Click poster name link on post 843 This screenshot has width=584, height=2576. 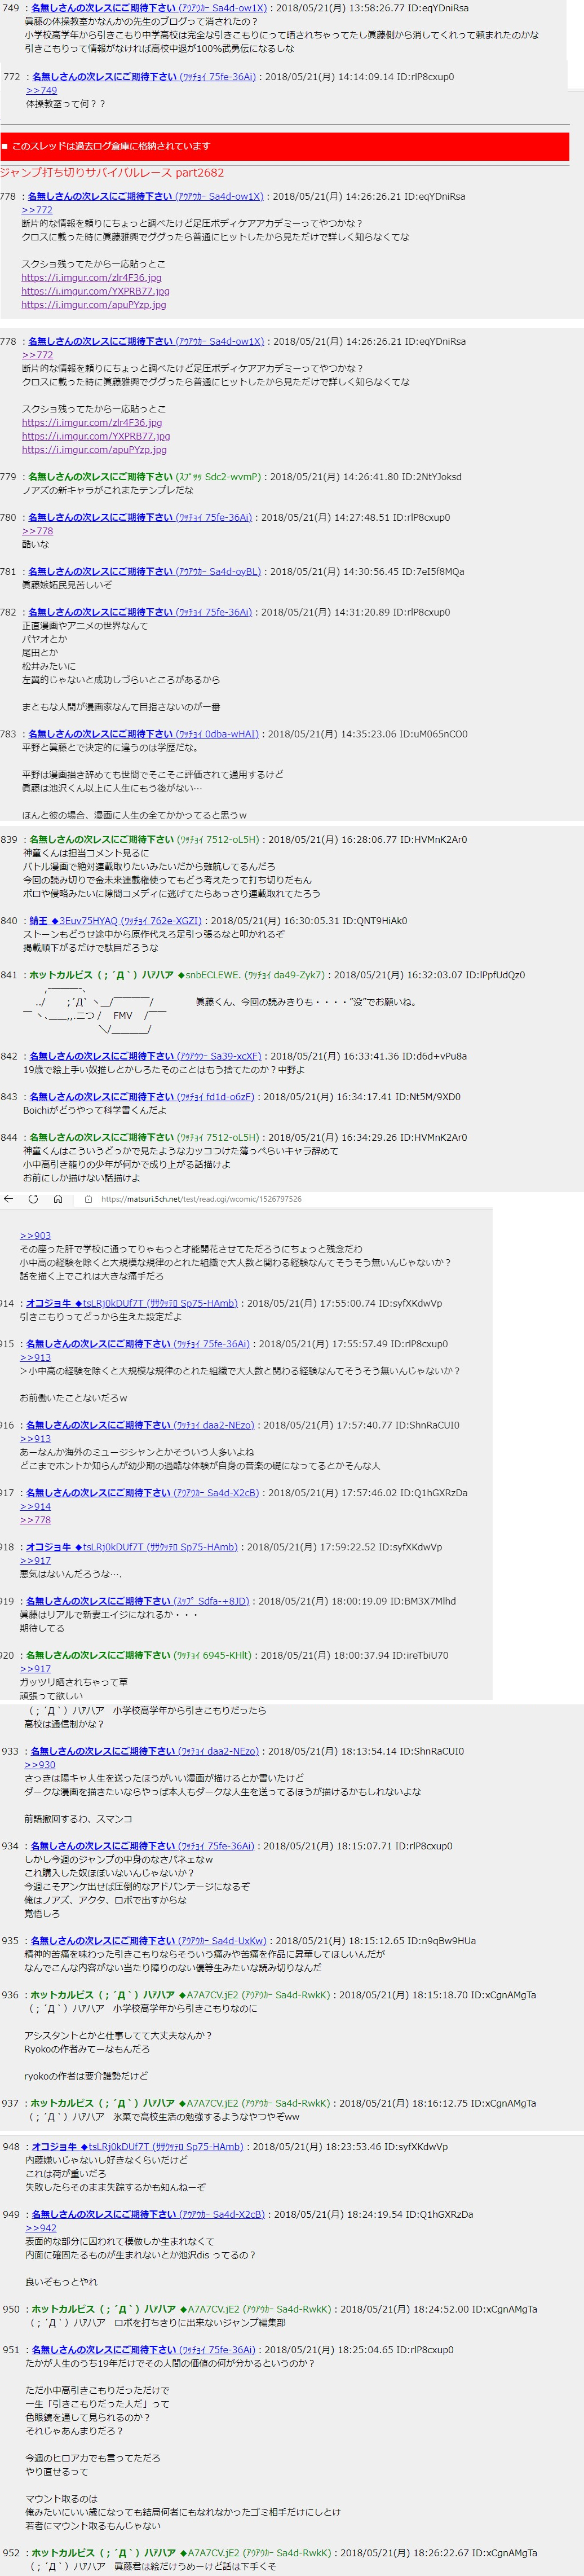tap(101, 1097)
